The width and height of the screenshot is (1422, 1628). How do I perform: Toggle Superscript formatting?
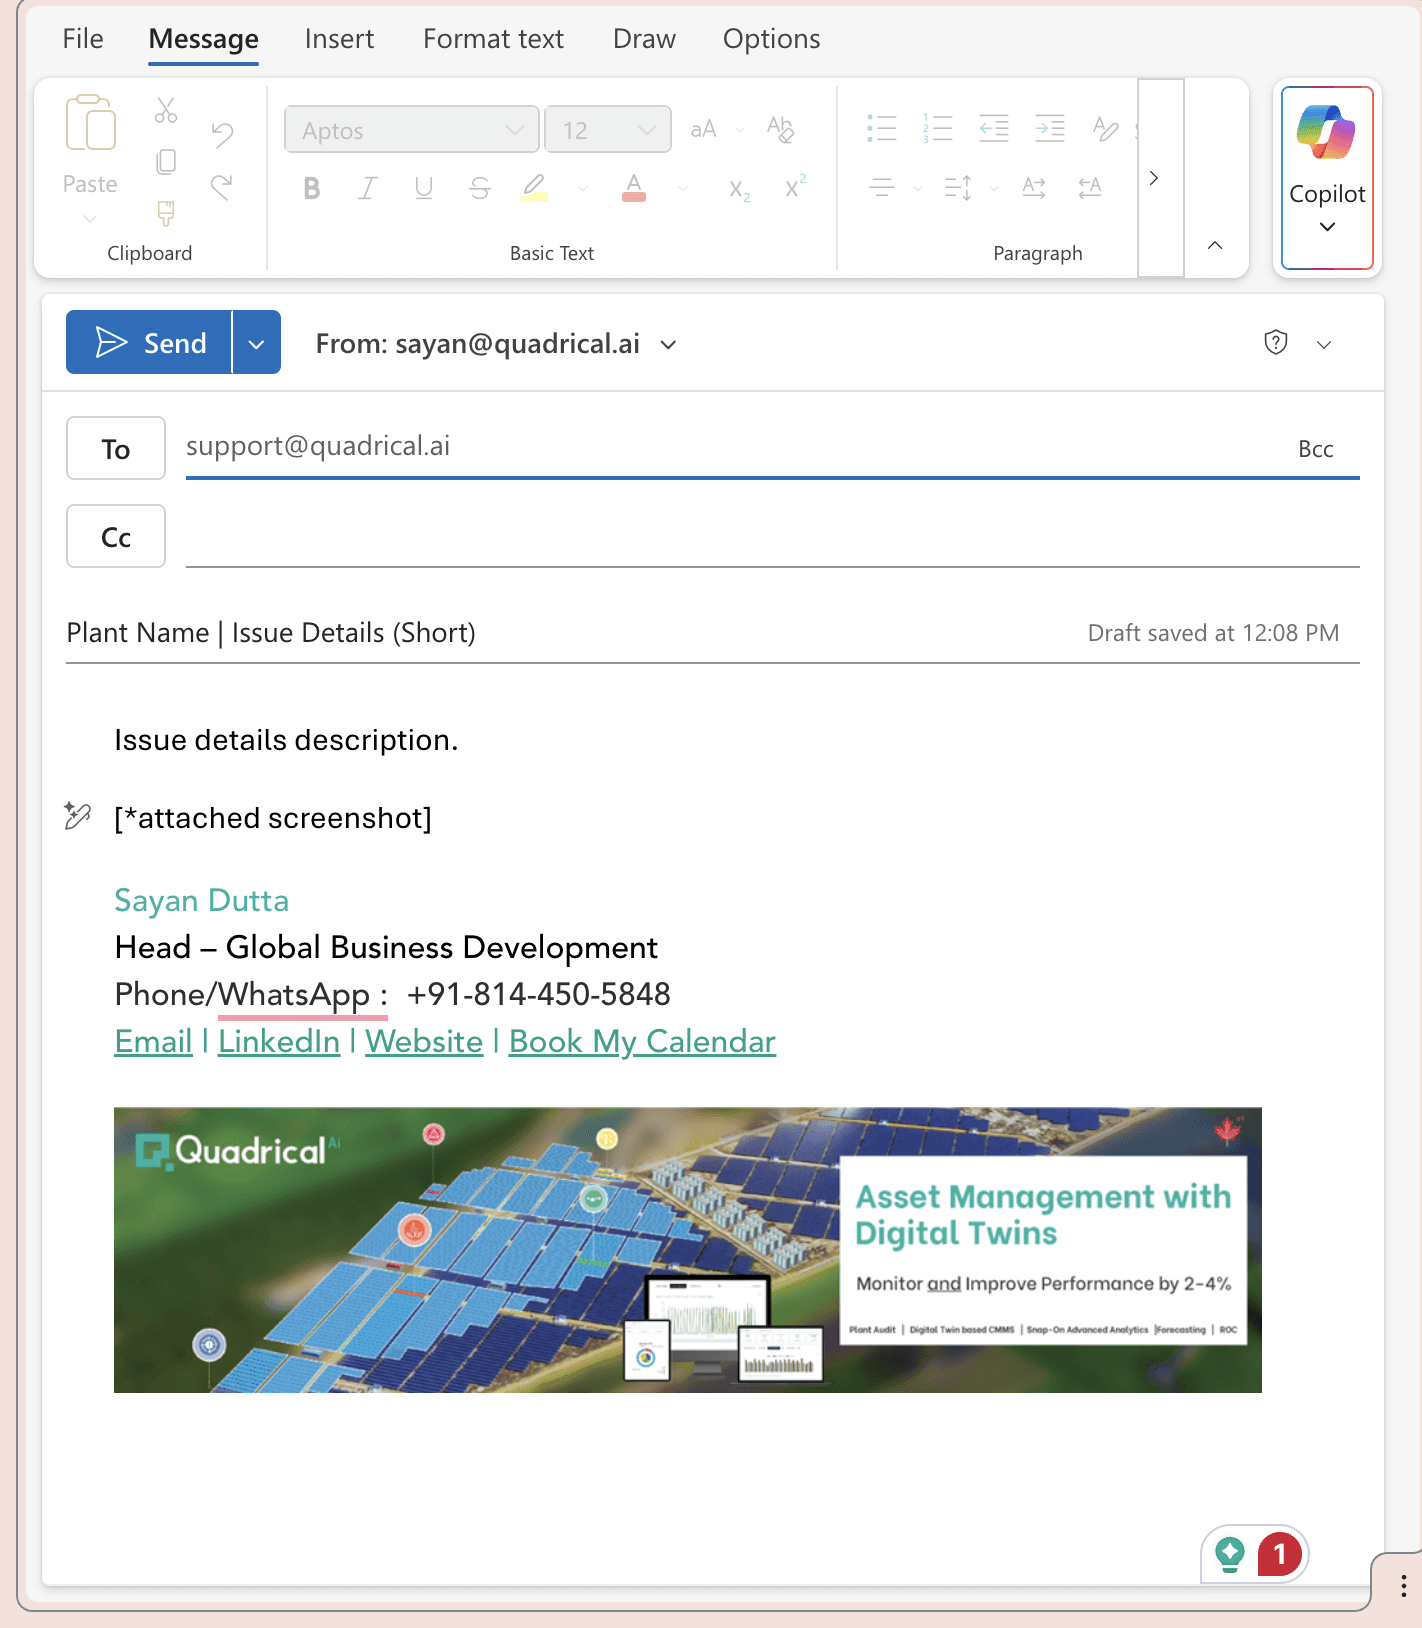click(795, 186)
